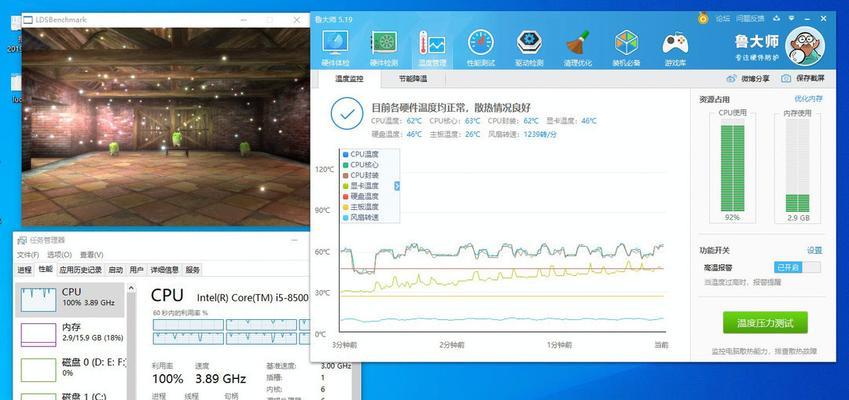Image resolution: width=849 pixels, height=400 pixels.
Task: Open 选项(O) menu in Task Manager
Action: 59,254
